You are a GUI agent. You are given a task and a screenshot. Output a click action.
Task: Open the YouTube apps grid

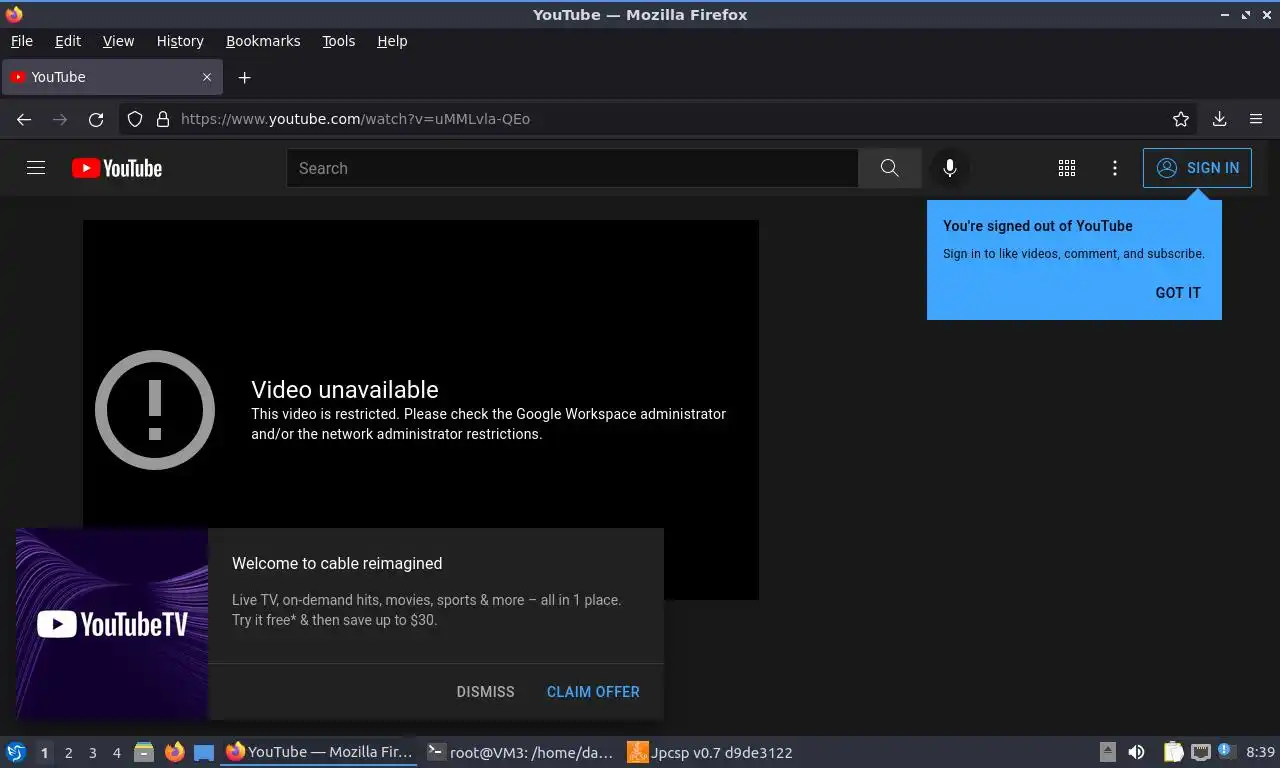1067,168
